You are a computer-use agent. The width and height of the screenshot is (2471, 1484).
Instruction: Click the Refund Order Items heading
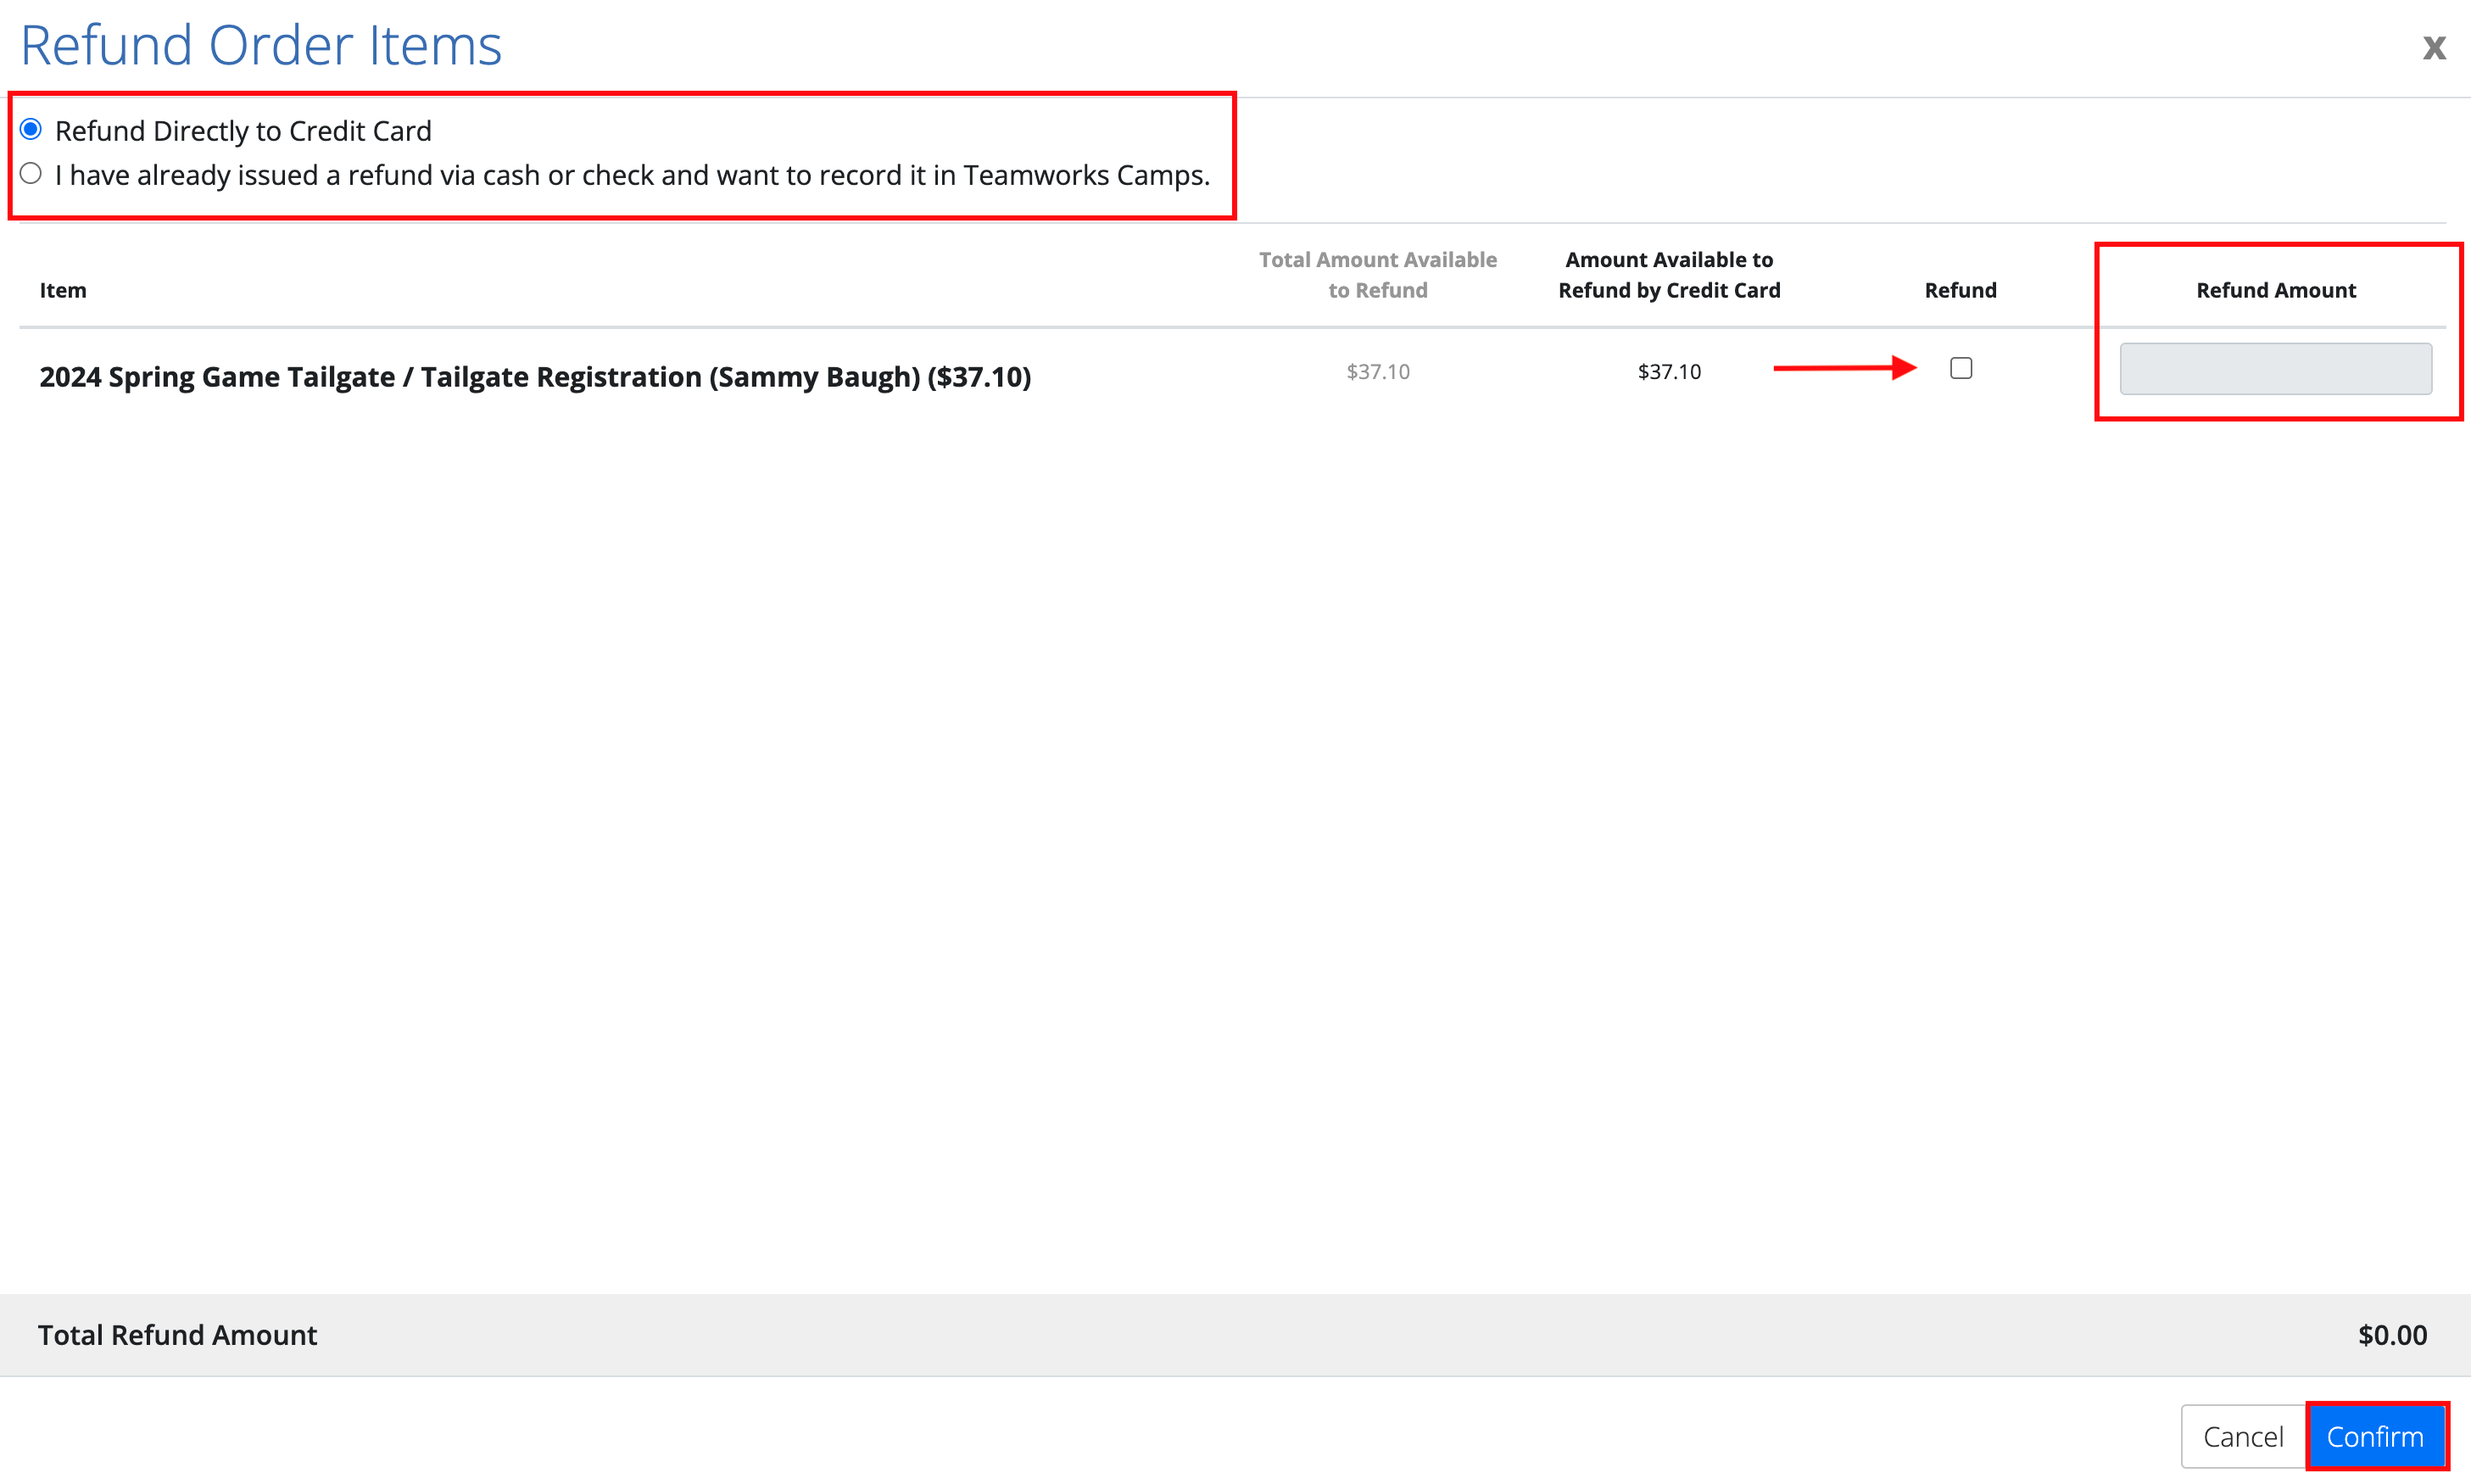[x=261, y=46]
